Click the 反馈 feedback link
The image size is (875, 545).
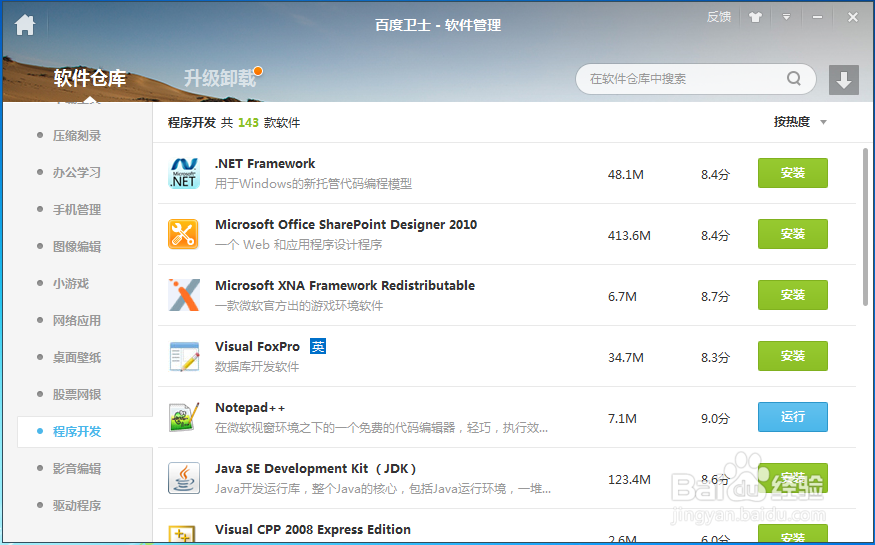pos(719,17)
